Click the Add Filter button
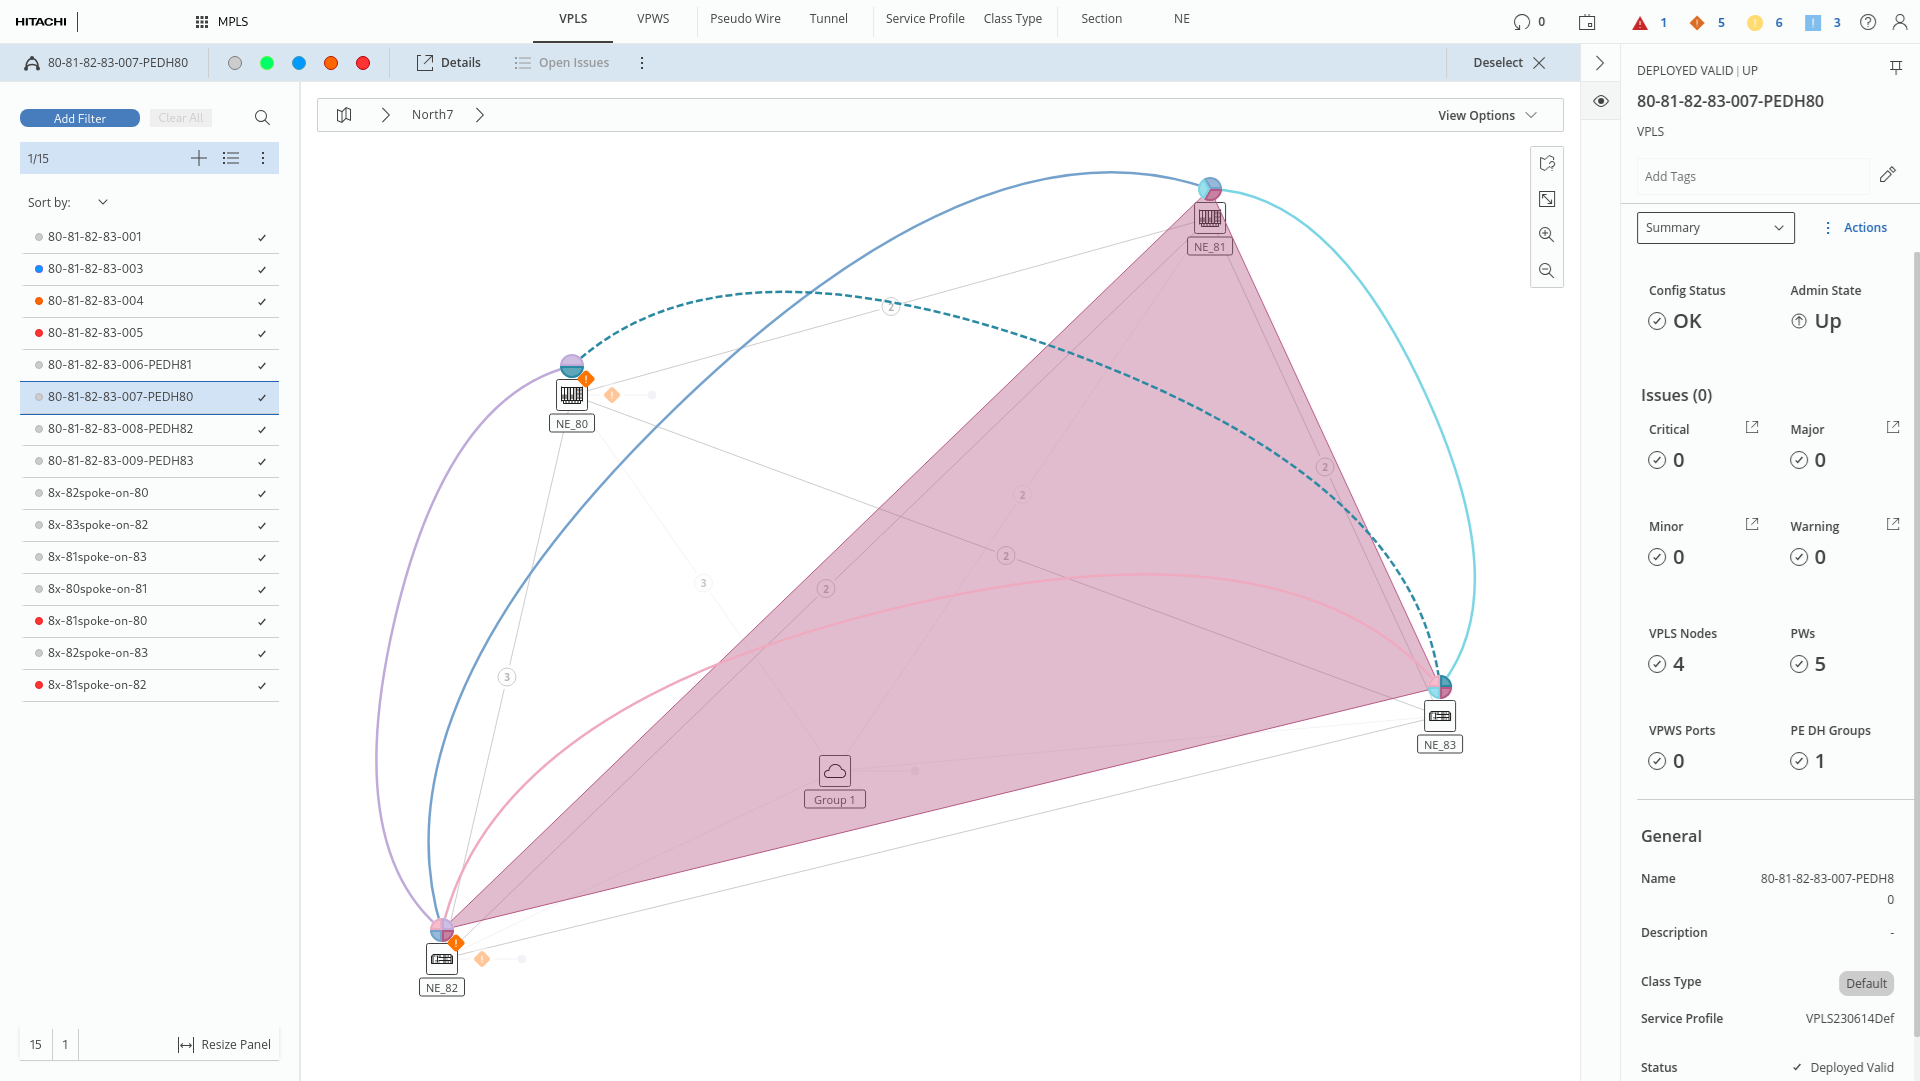1920x1081 pixels. click(80, 118)
